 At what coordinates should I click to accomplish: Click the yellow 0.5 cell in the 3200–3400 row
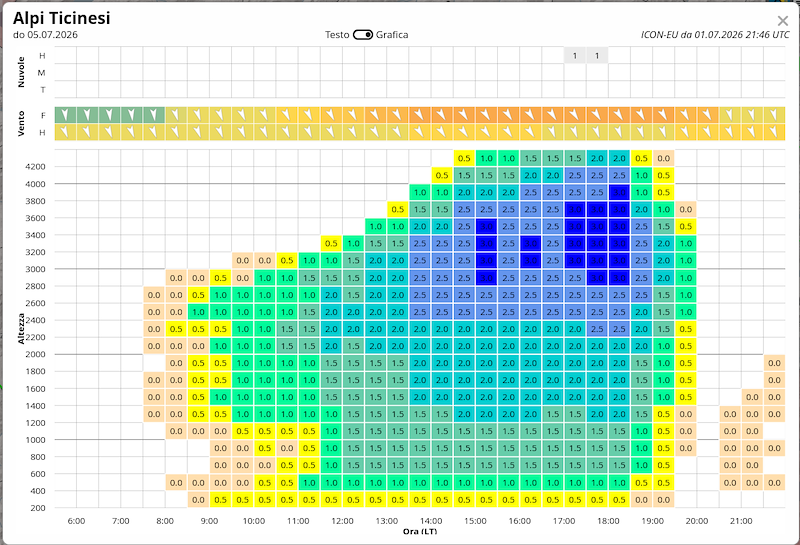coord(331,243)
